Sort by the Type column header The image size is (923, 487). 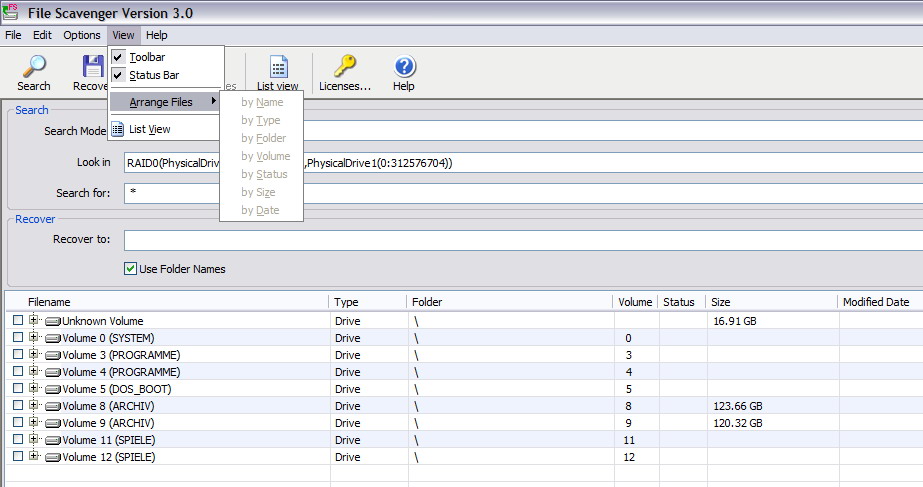coord(367,302)
